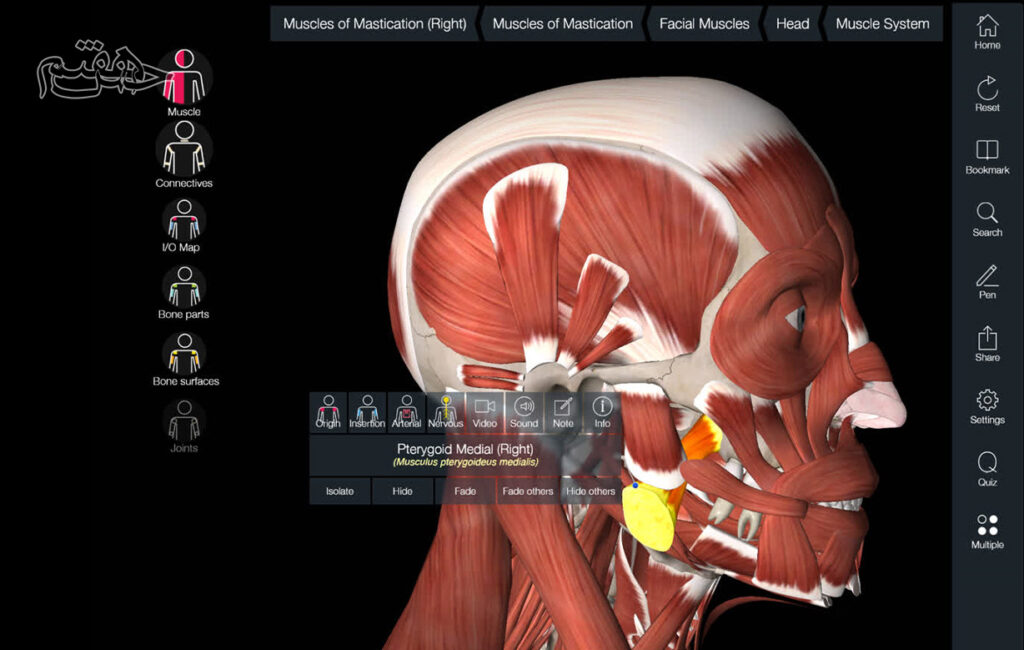
Task: Toggle Hide others option
Action: 590,491
